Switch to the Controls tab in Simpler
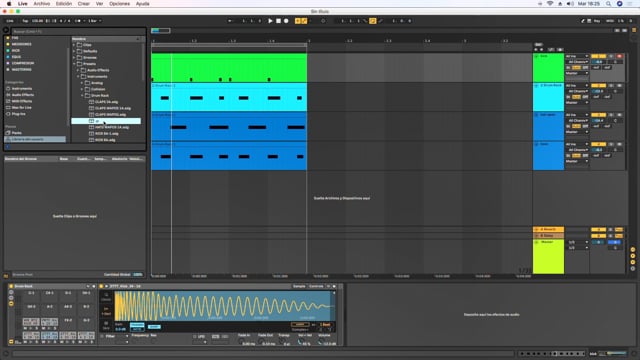Image resolution: width=640 pixels, height=360 pixels. pyautogui.click(x=316, y=286)
